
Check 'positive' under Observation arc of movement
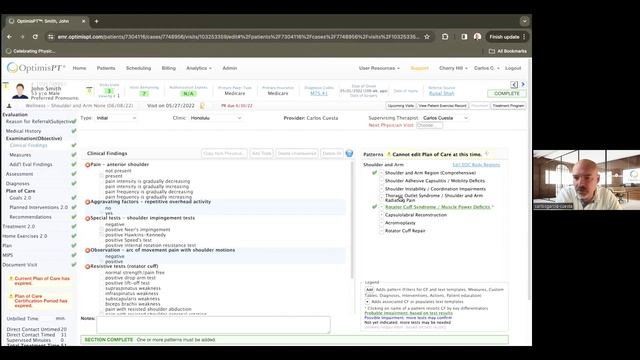(102, 262)
